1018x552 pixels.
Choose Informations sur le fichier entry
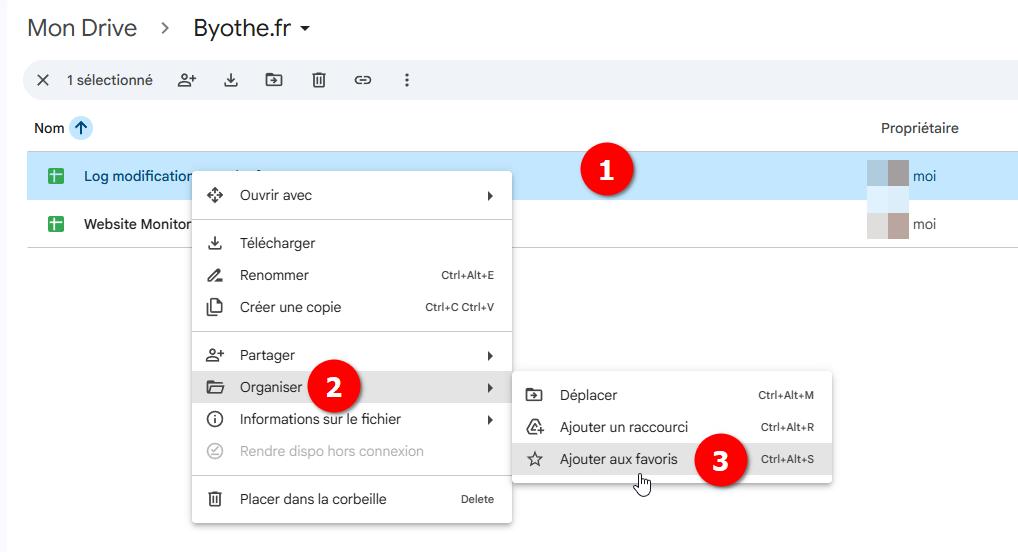coord(352,420)
